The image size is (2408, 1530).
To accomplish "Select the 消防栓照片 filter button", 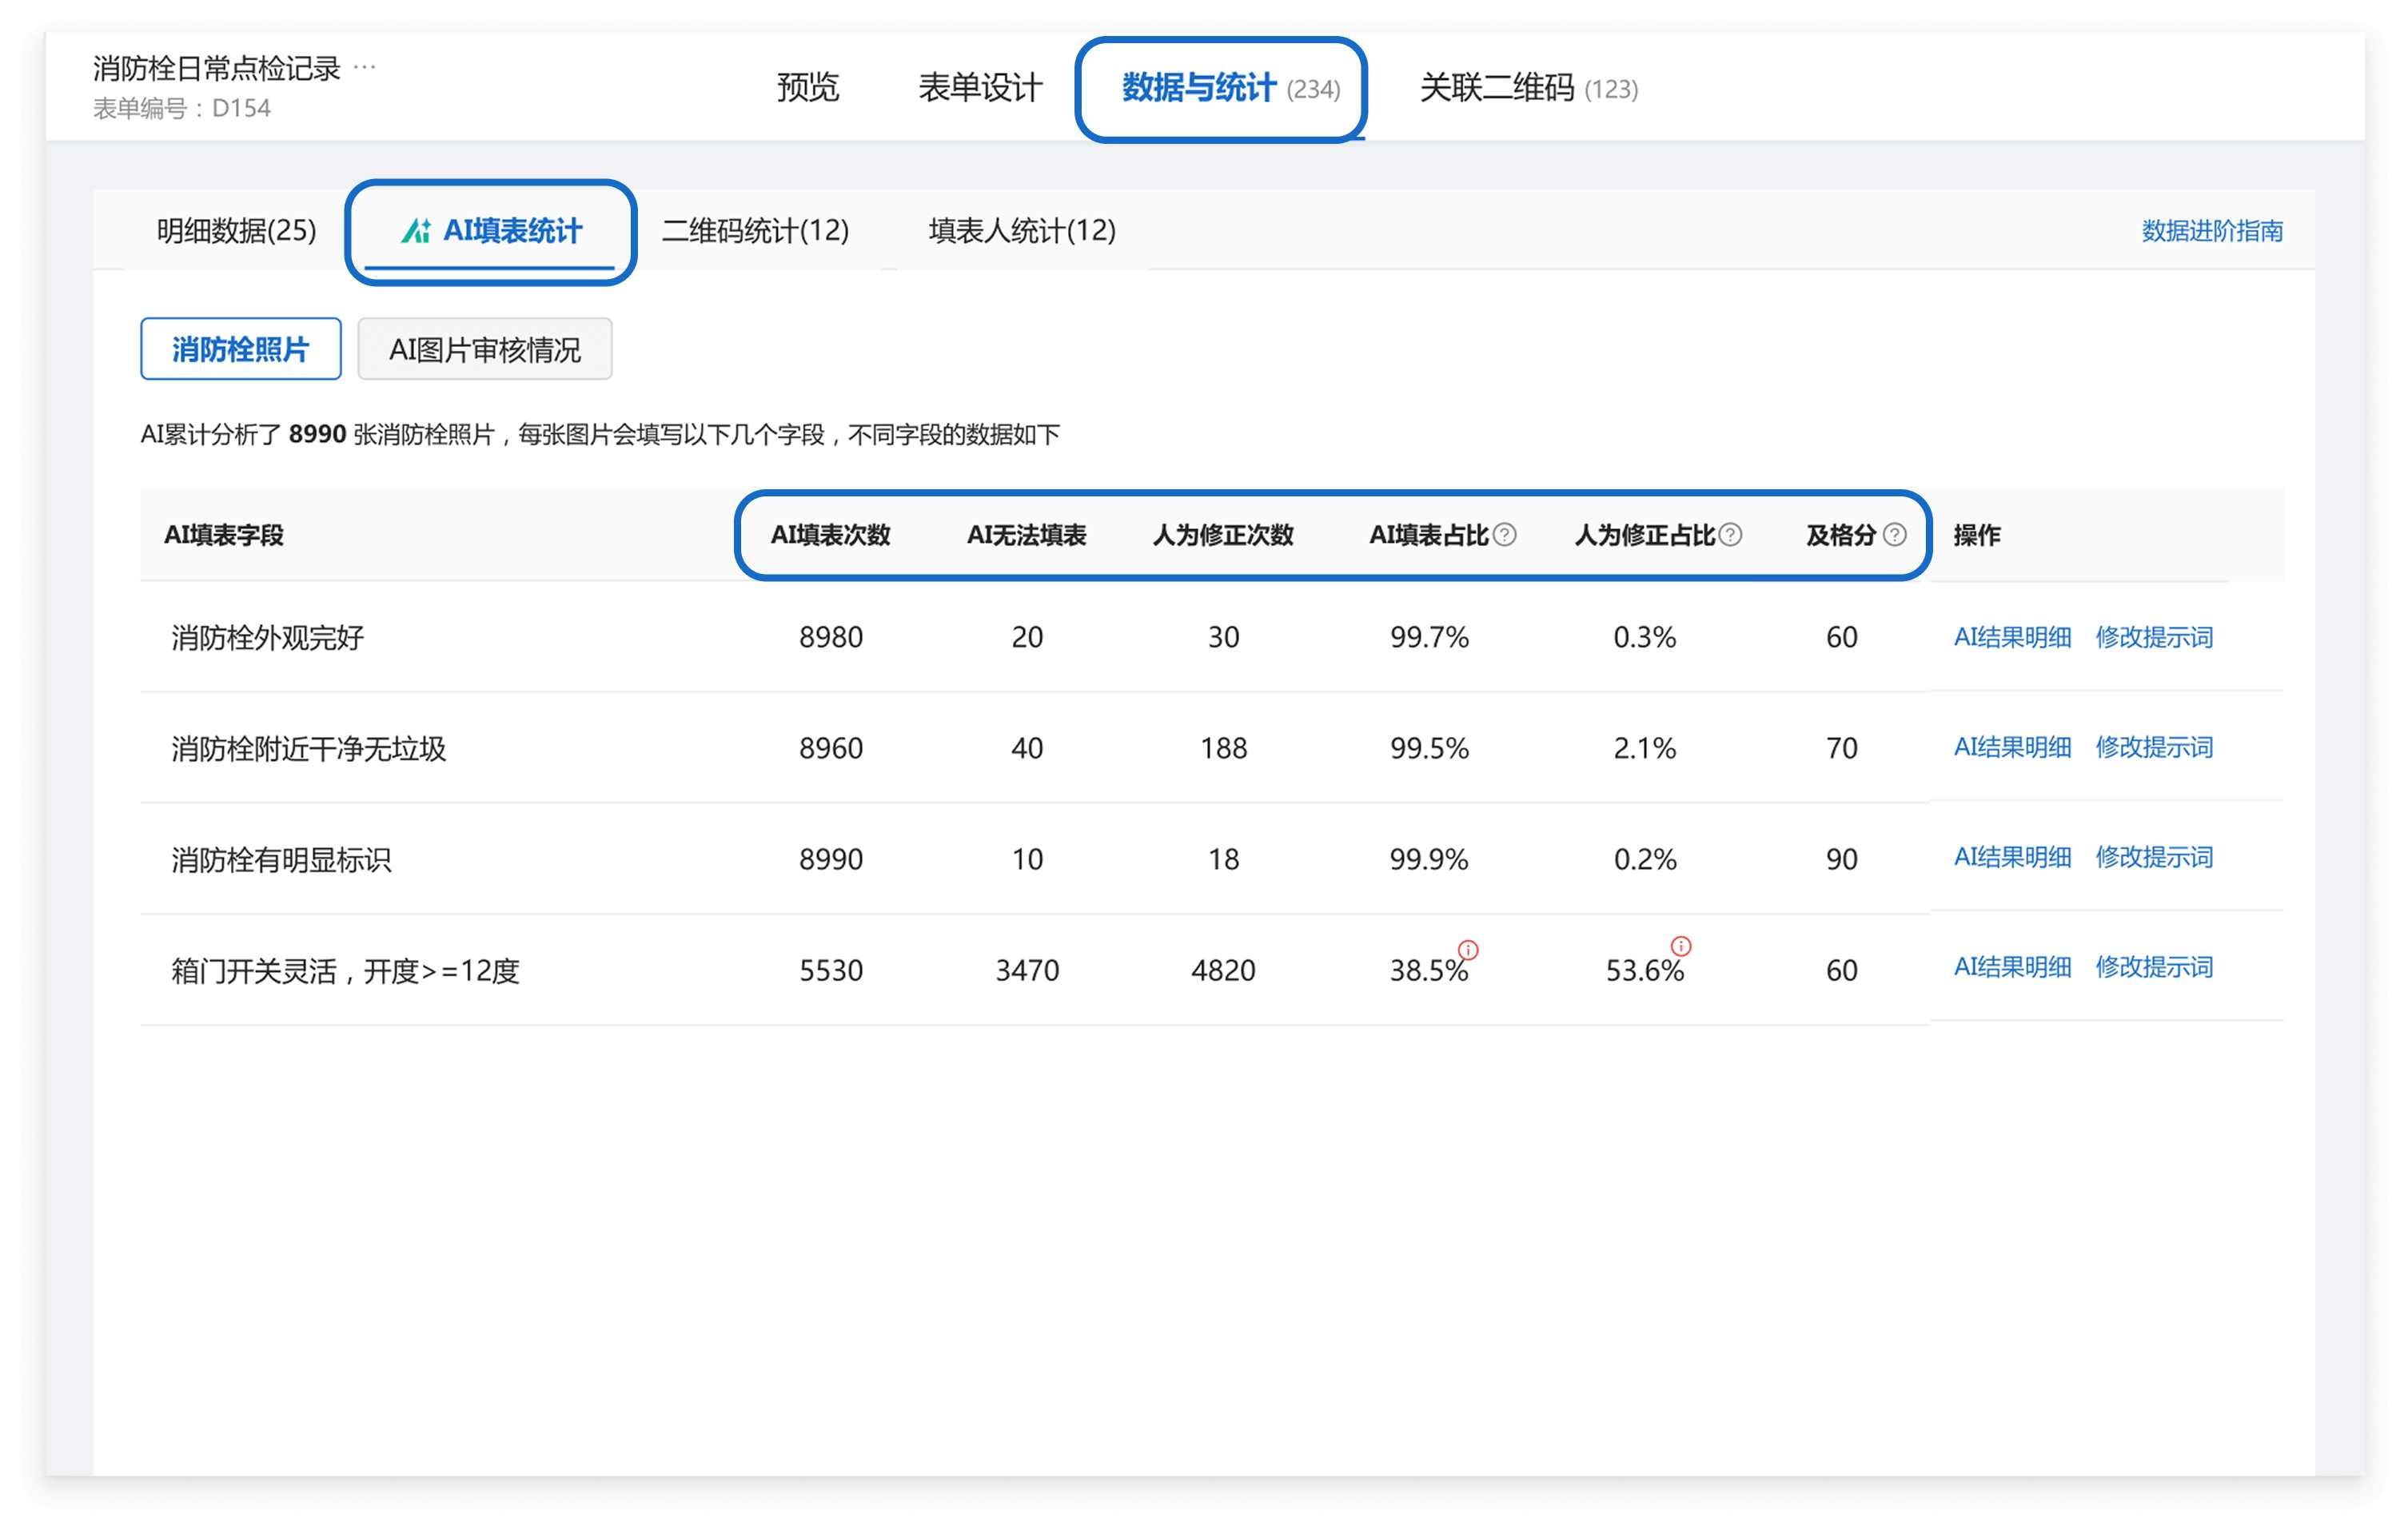I will pyautogui.click(x=240, y=349).
